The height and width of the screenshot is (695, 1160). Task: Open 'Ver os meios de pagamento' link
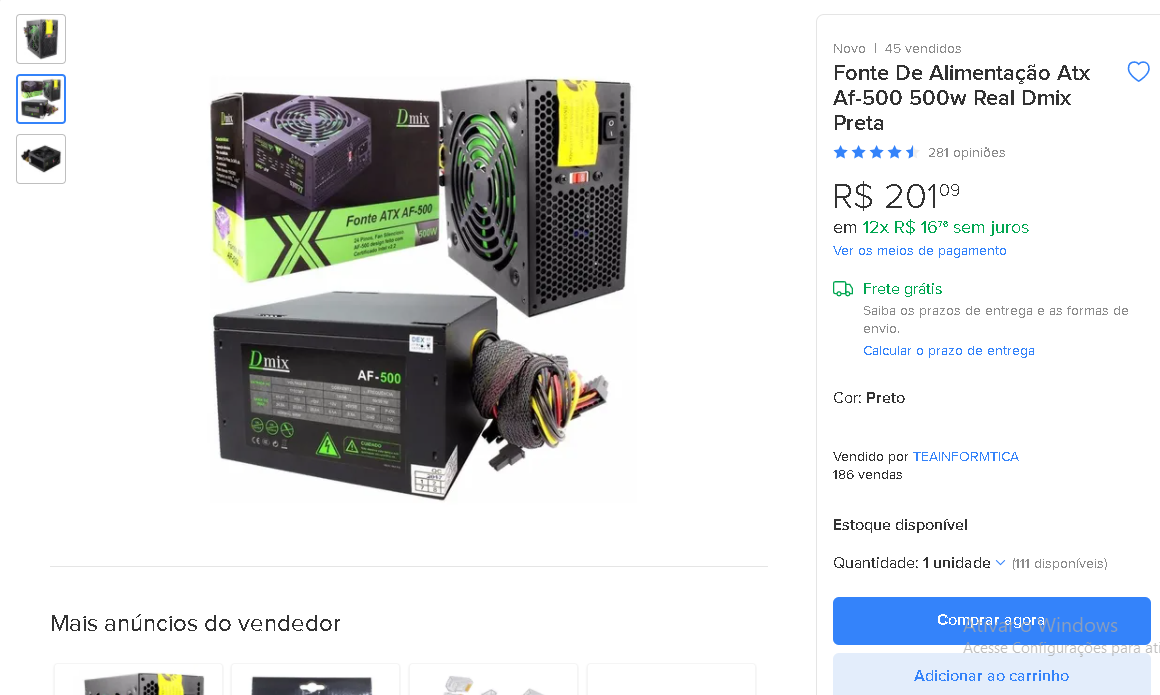point(920,251)
